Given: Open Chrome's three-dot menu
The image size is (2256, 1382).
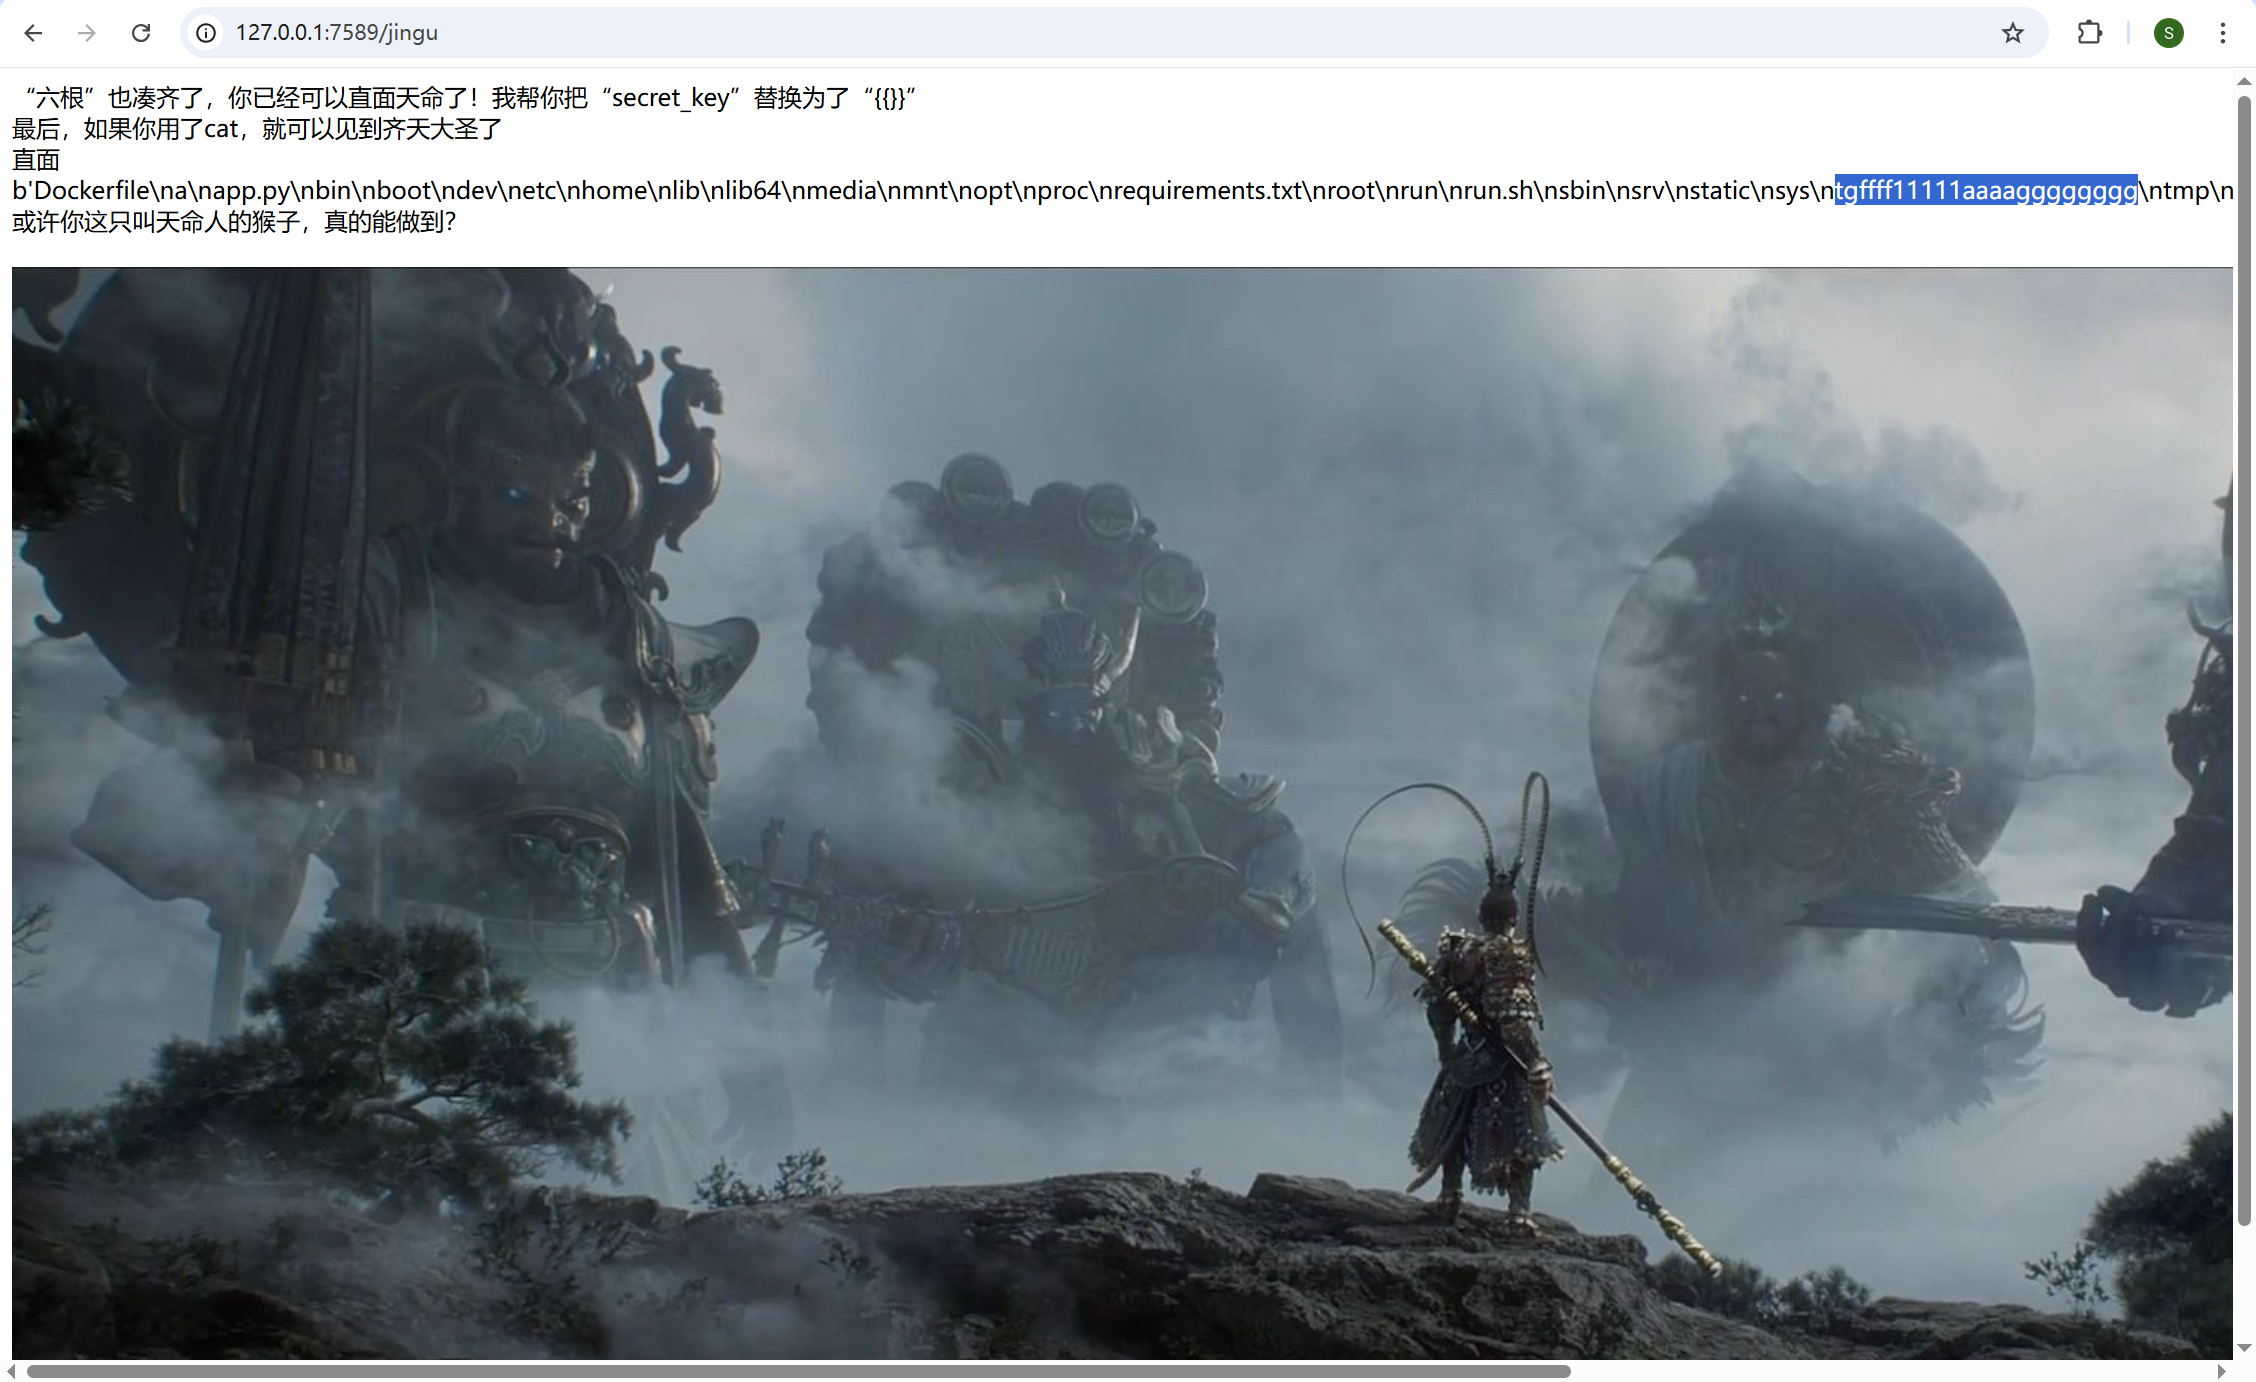Looking at the screenshot, I should point(2223,33).
